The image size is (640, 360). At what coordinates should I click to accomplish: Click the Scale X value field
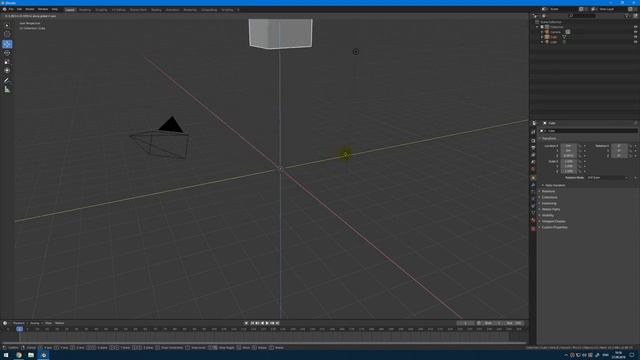(x=568, y=162)
